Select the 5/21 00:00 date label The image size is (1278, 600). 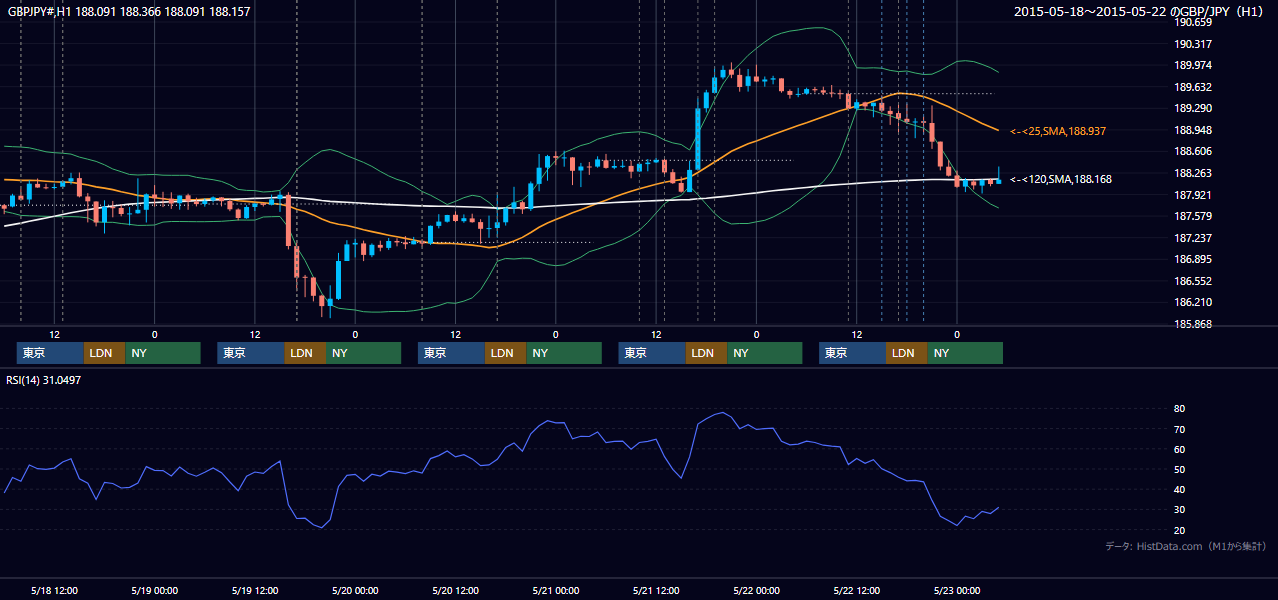[x=555, y=590]
